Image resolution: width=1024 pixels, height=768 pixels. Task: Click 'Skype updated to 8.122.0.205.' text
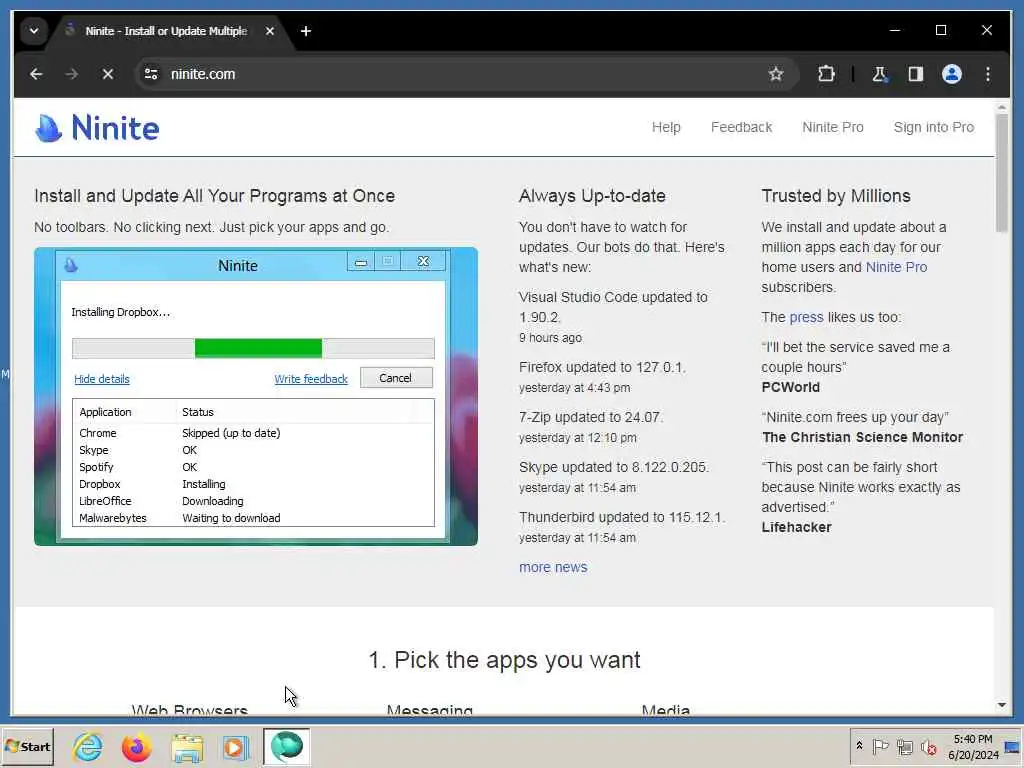point(614,468)
